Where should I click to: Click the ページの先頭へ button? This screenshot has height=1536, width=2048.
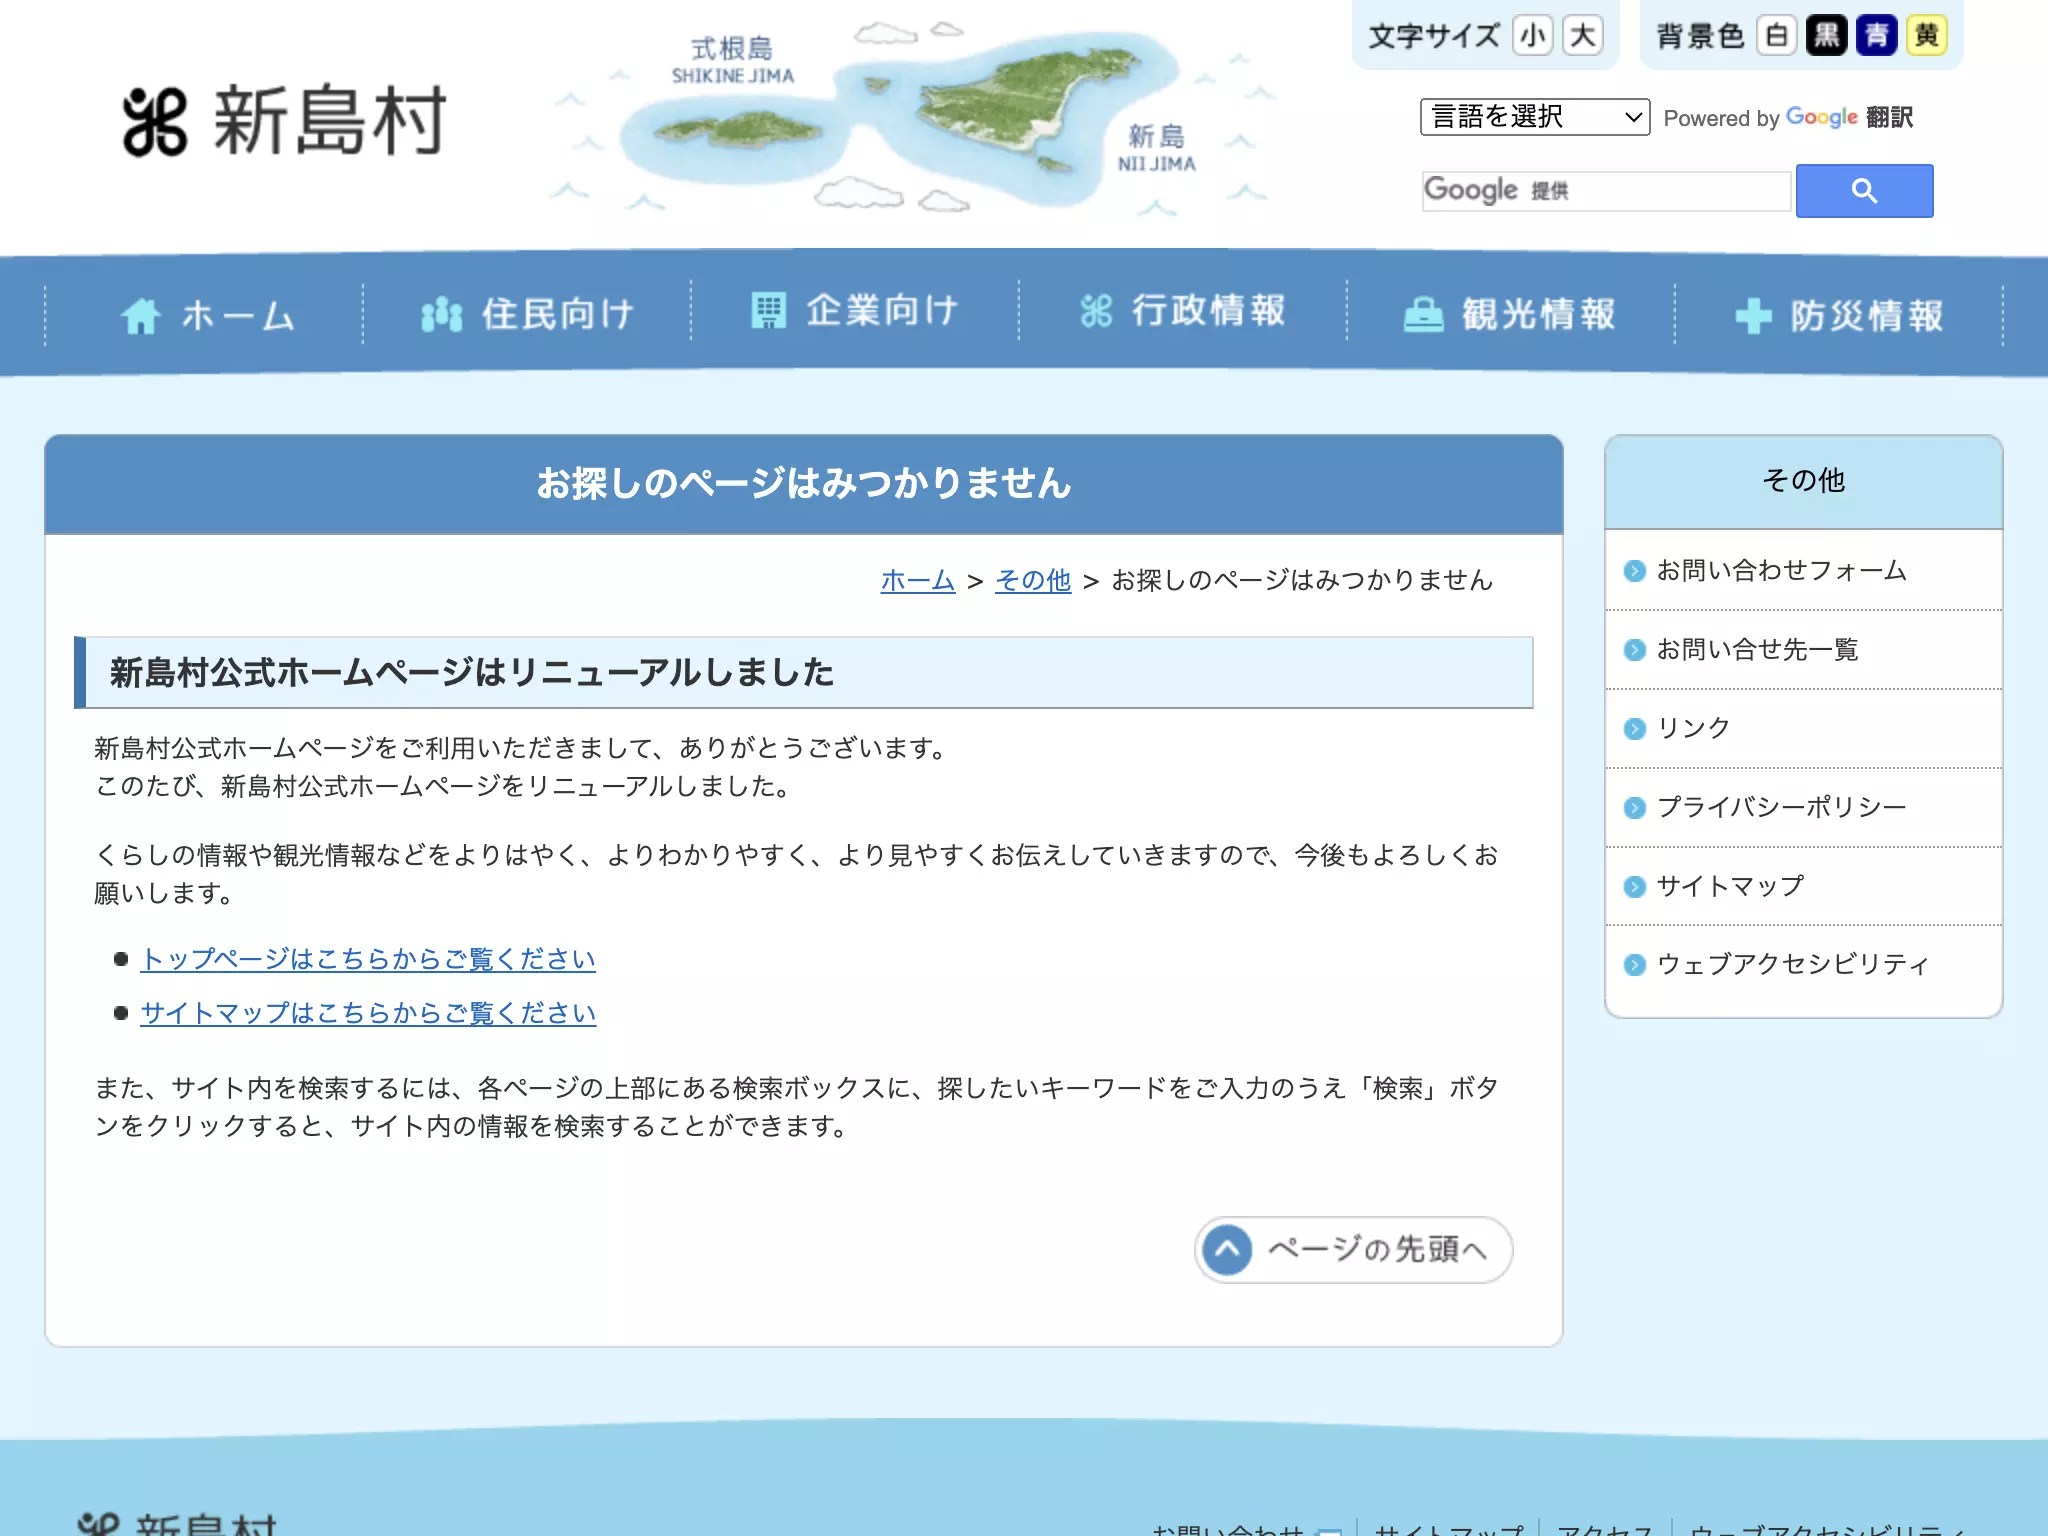1353,1250
